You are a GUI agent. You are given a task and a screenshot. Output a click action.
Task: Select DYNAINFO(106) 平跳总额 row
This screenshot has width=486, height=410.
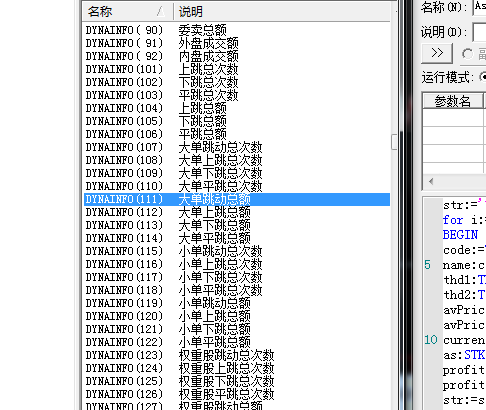[237, 134]
